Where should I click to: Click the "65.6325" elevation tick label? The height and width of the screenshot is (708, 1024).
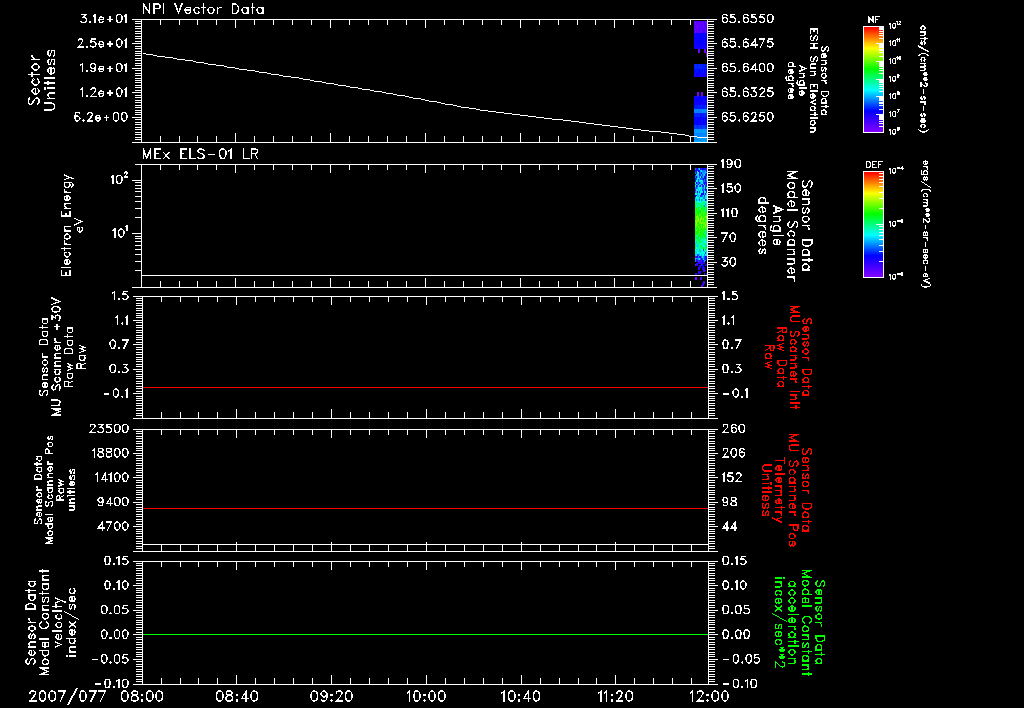[x=748, y=93]
